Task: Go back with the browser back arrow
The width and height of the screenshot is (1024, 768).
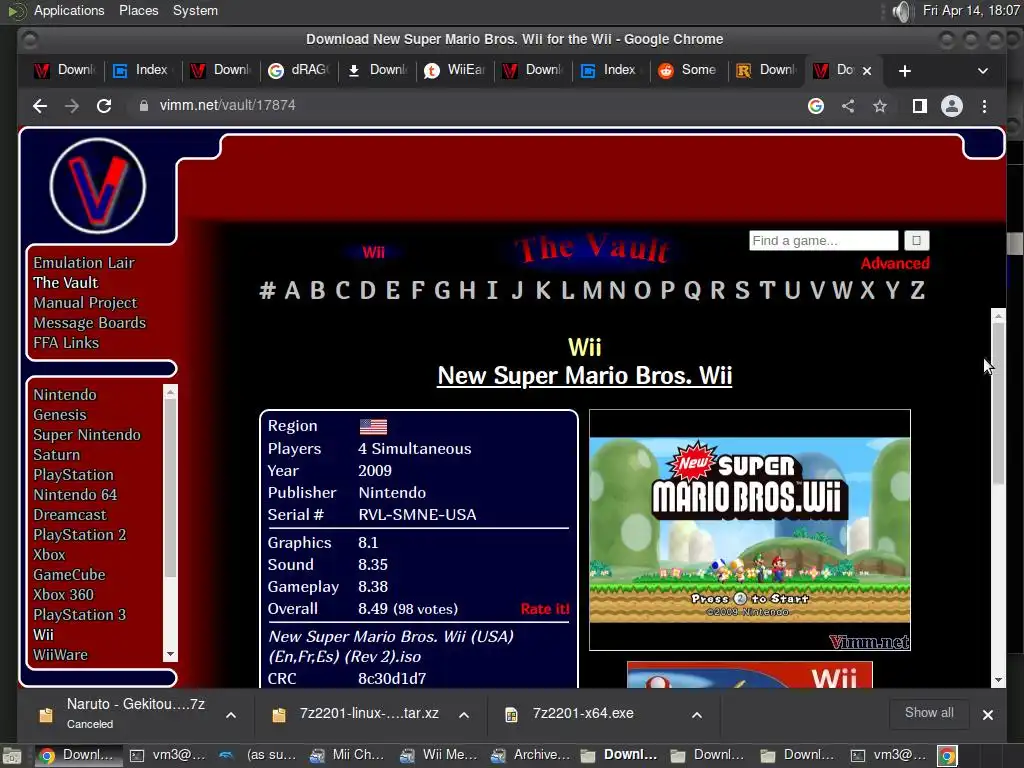Action: (40, 106)
